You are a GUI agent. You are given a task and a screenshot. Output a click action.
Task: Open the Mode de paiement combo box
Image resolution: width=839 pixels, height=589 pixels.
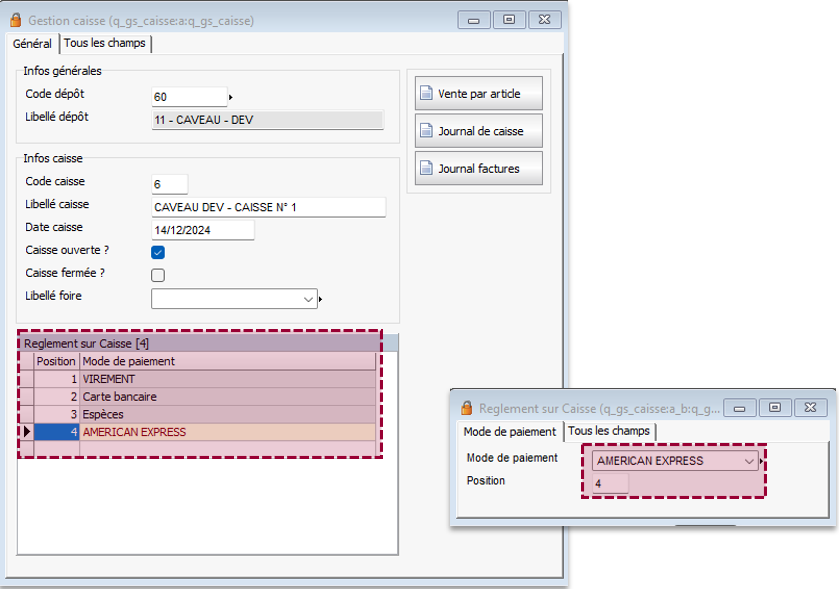pos(749,461)
